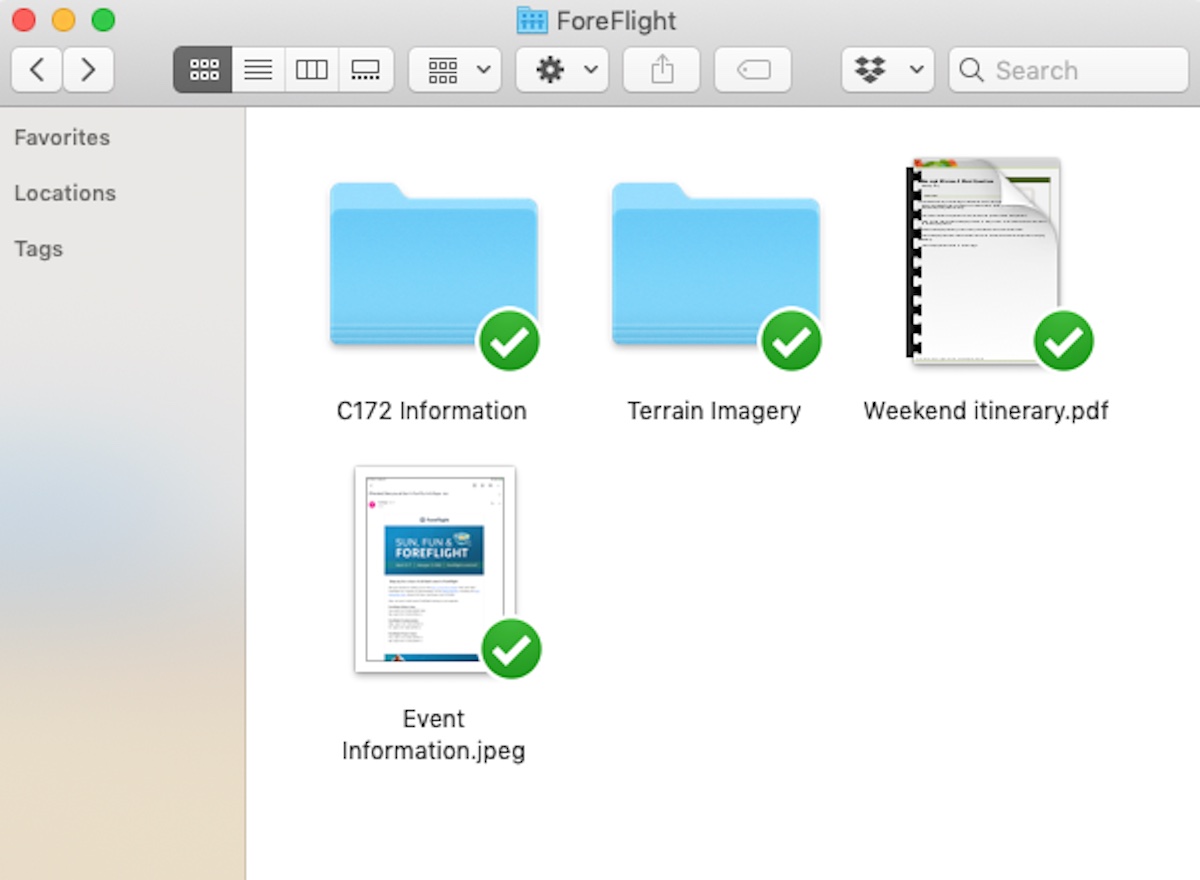Open the gear Action menu
This screenshot has height=880, width=1200.
pyautogui.click(x=562, y=70)
